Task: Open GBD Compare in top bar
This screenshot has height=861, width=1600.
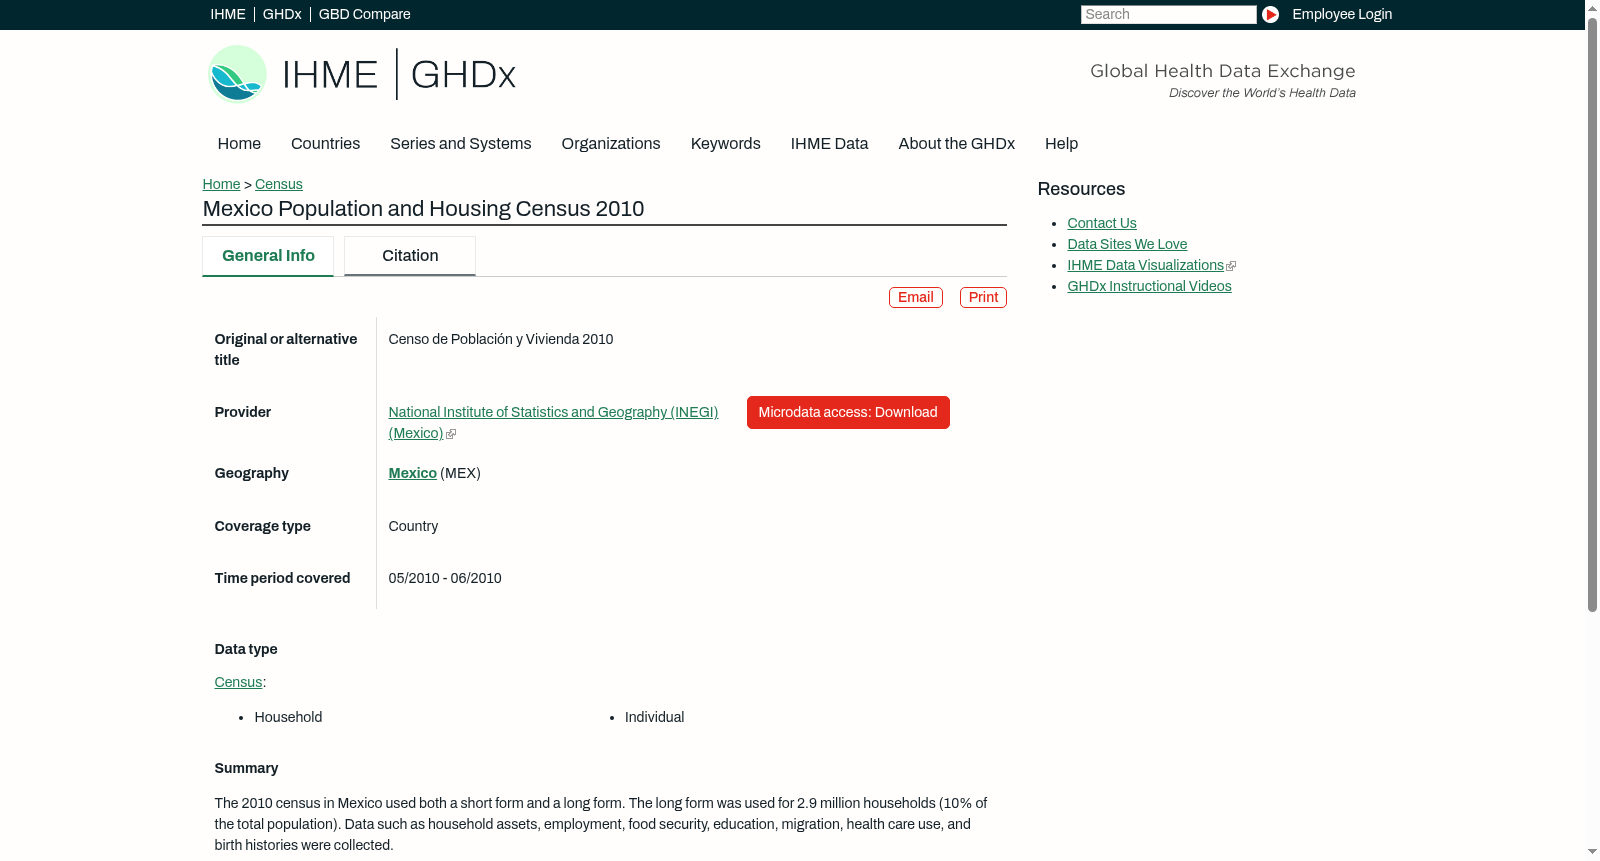Action: (365, 14)
